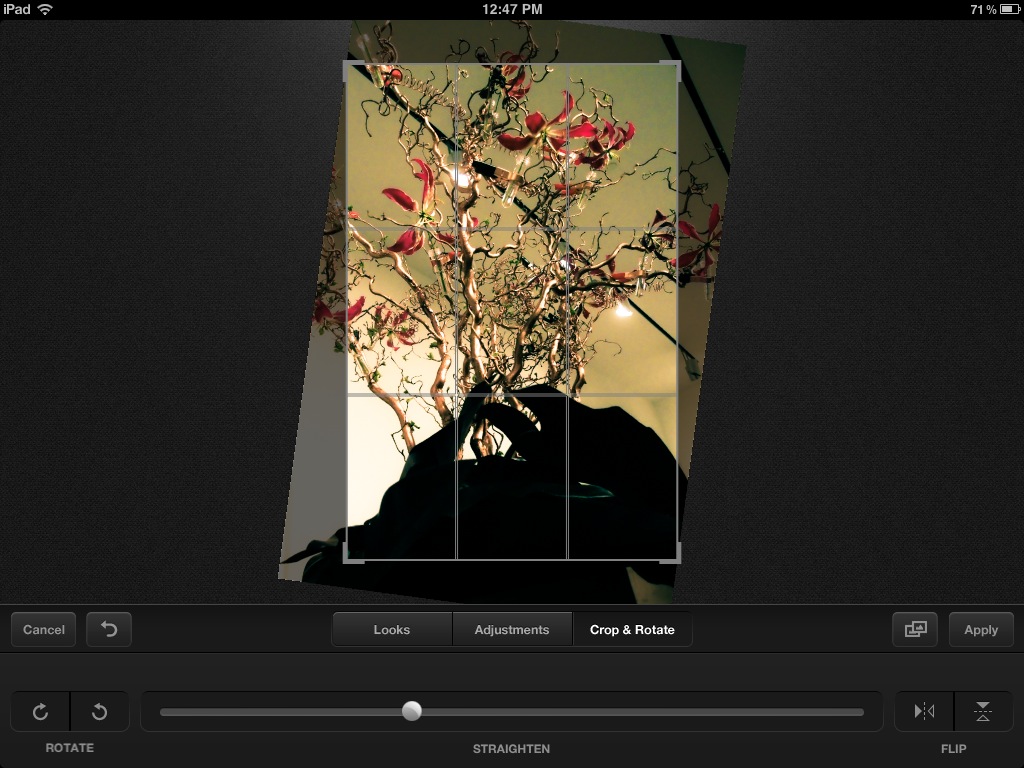The width and height of the screenshot is (1024, 768).
Task: Select the bottom-right crop corner handle
Action: [675, 556]
